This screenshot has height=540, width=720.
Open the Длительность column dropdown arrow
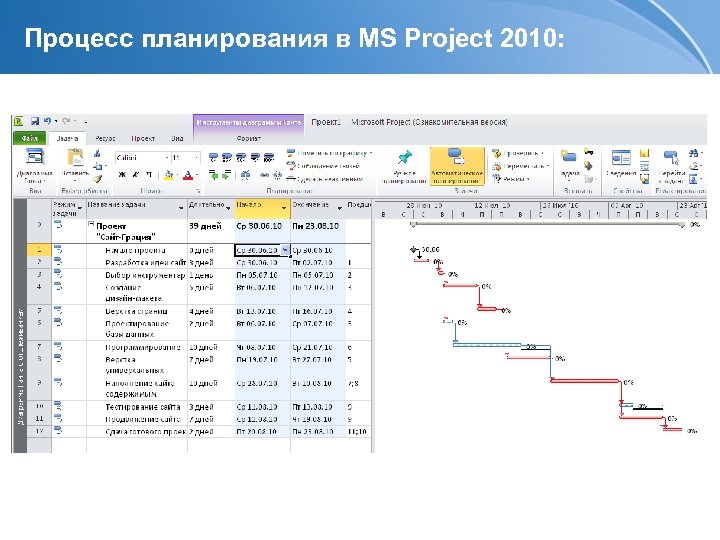[228, 208]
